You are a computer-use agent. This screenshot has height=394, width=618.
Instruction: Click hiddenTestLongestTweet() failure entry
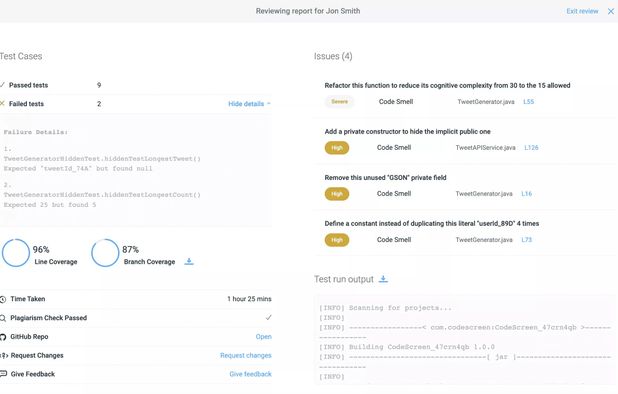(102, 159)
